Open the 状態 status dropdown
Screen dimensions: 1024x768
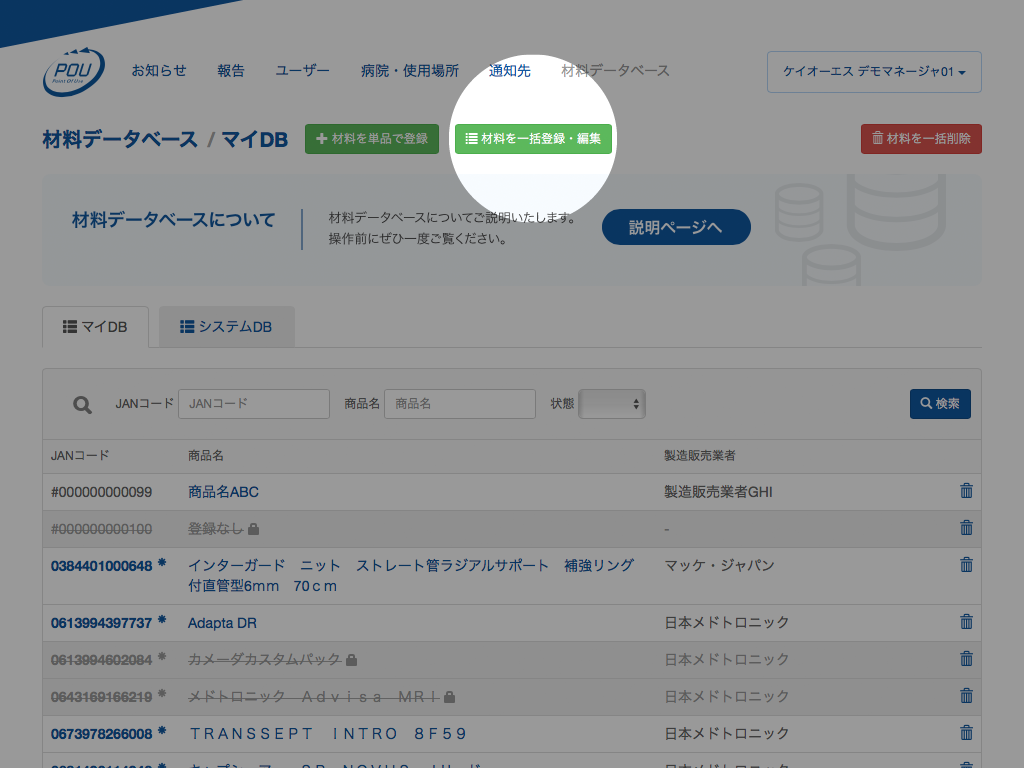tap(612, 404)
